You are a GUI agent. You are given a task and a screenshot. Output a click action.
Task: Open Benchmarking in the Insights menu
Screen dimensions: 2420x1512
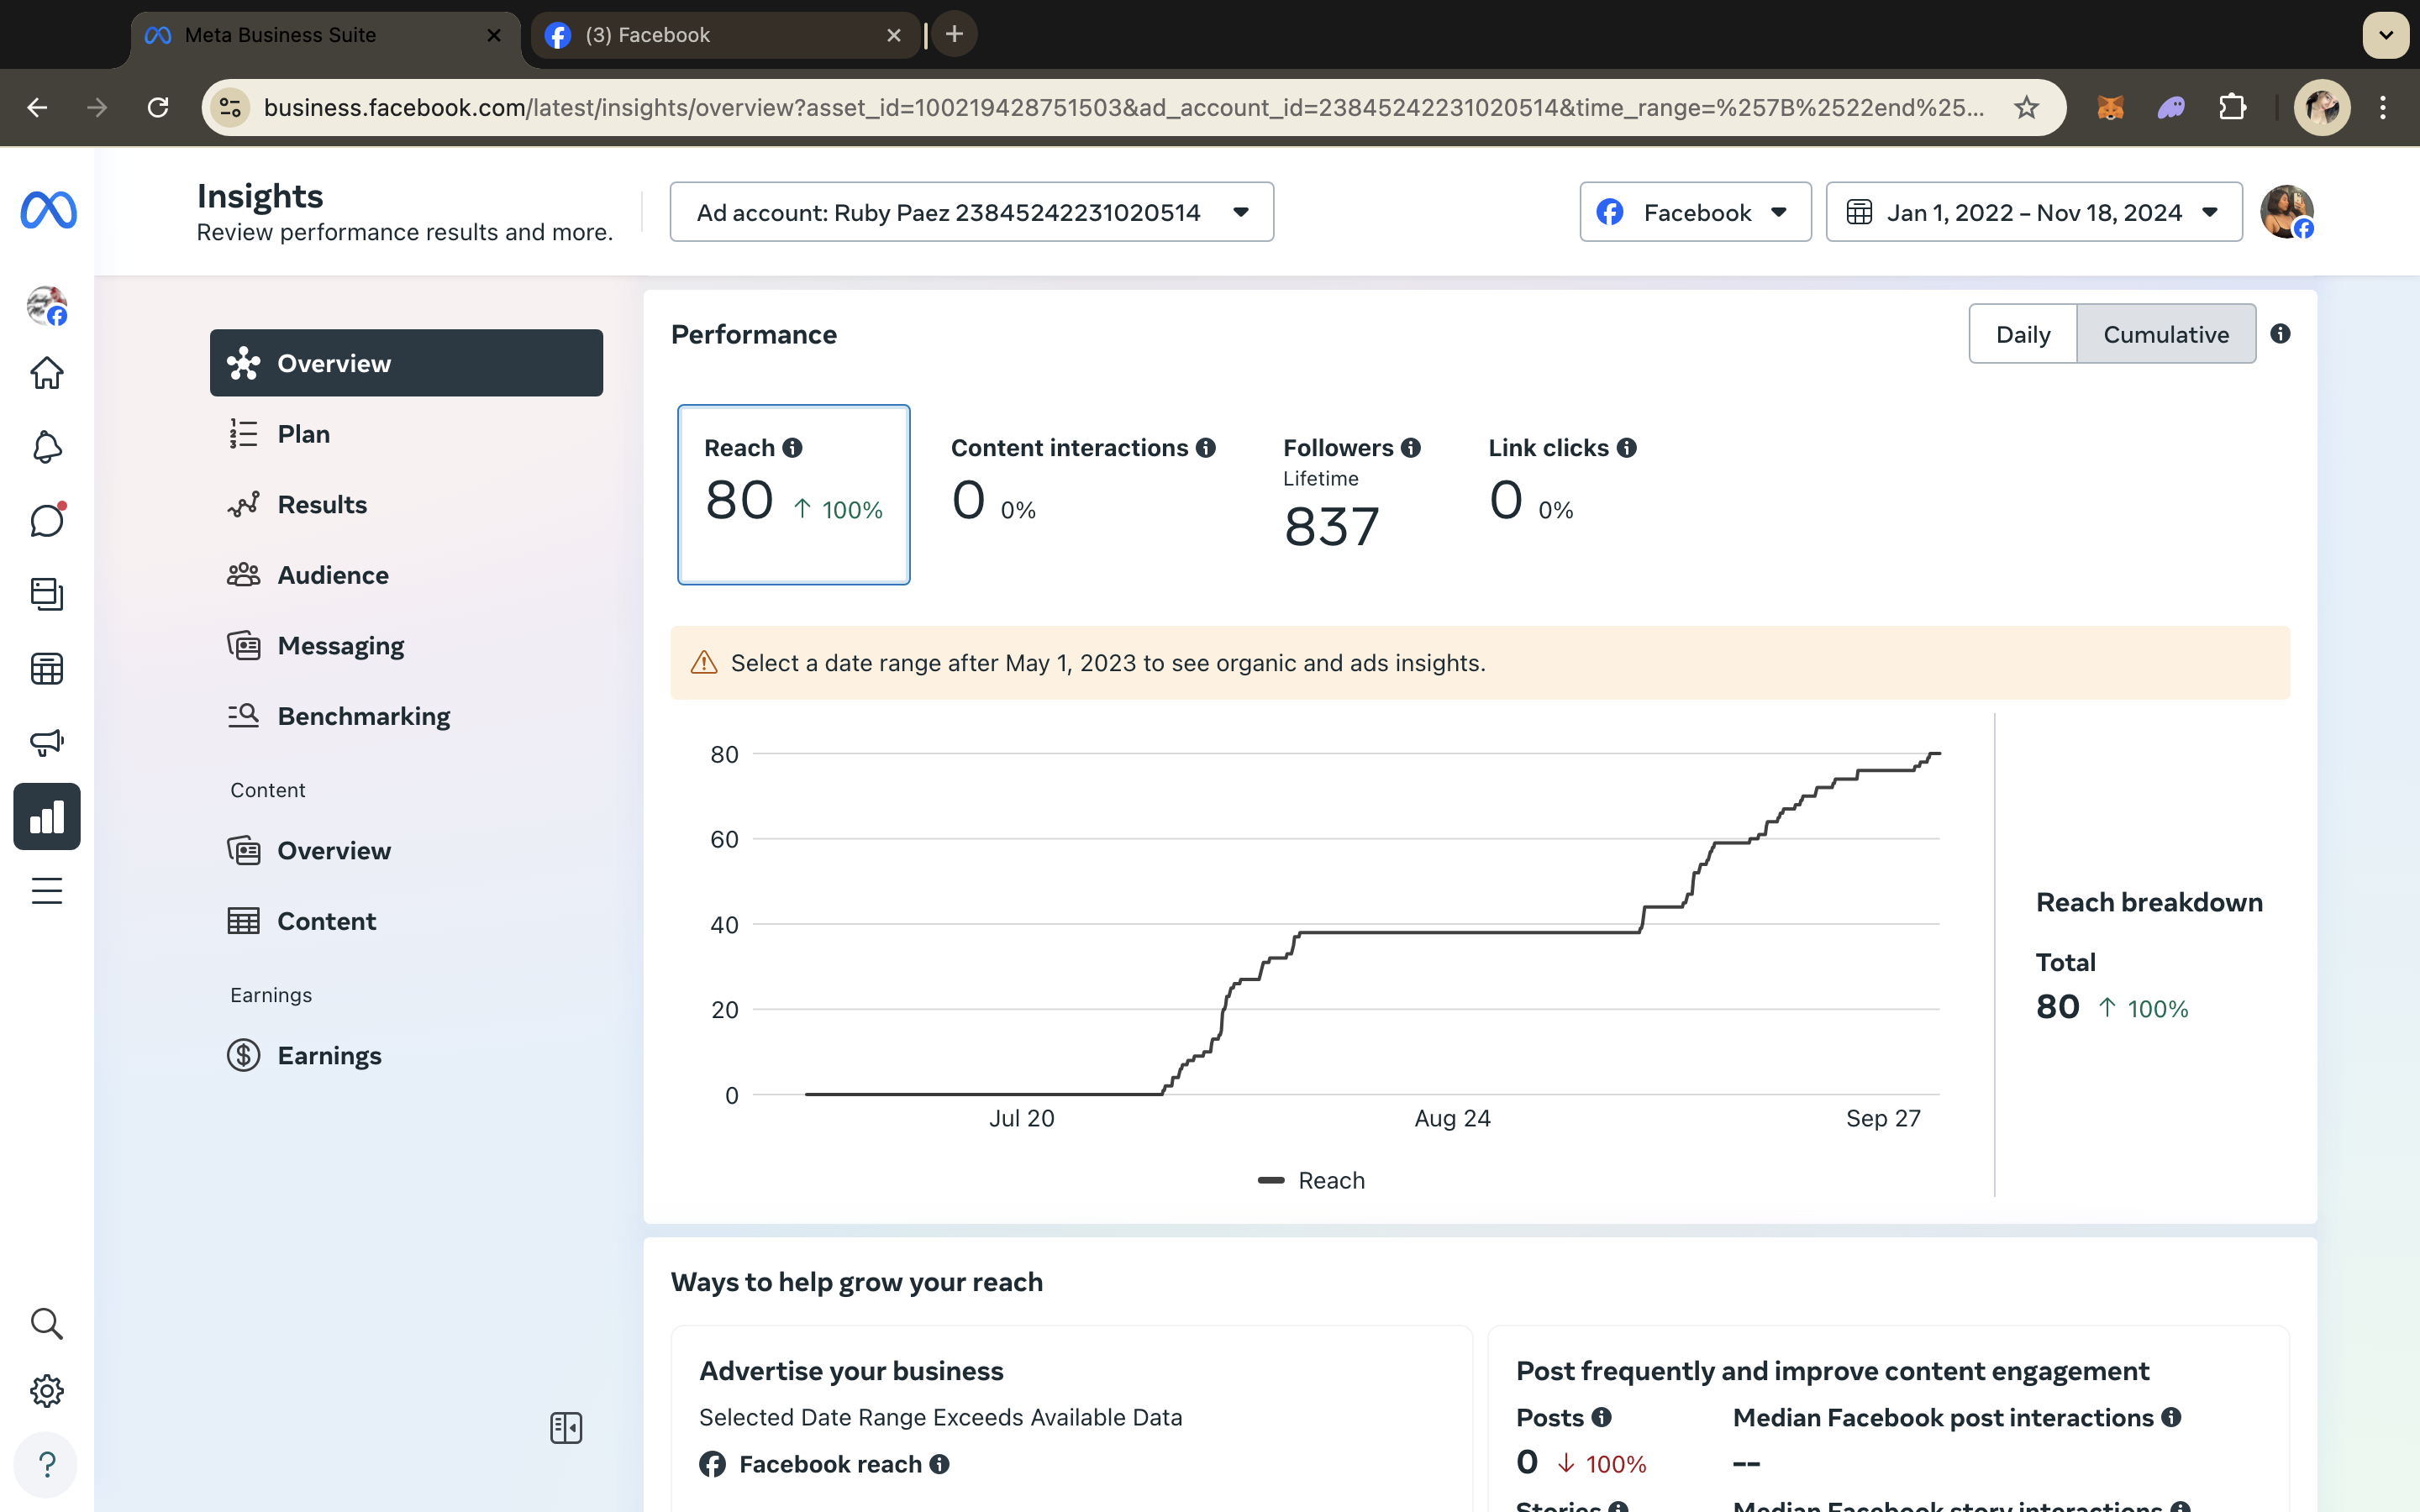tap(363, 716)
